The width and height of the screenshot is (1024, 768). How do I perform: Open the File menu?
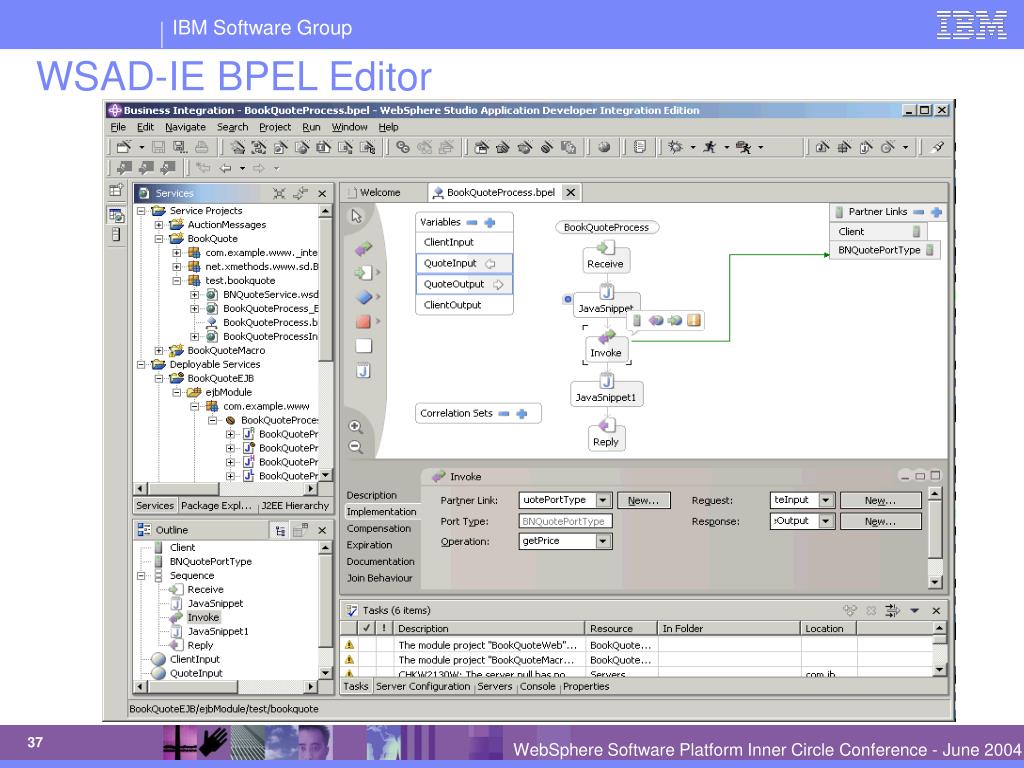click(118, 127)
